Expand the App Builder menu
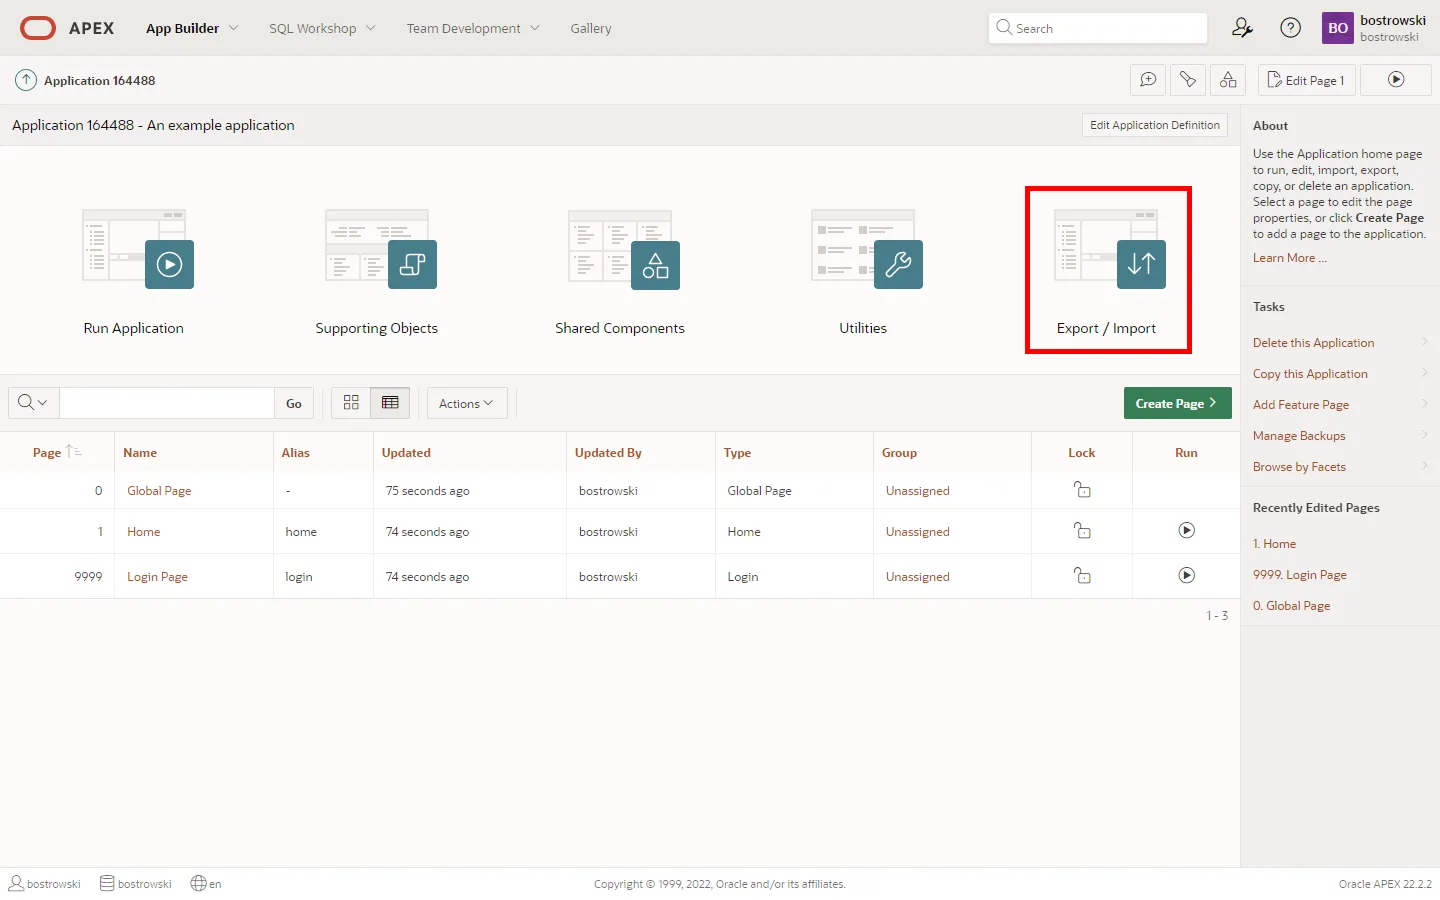1440x900 pixels. tap(191, 28)
